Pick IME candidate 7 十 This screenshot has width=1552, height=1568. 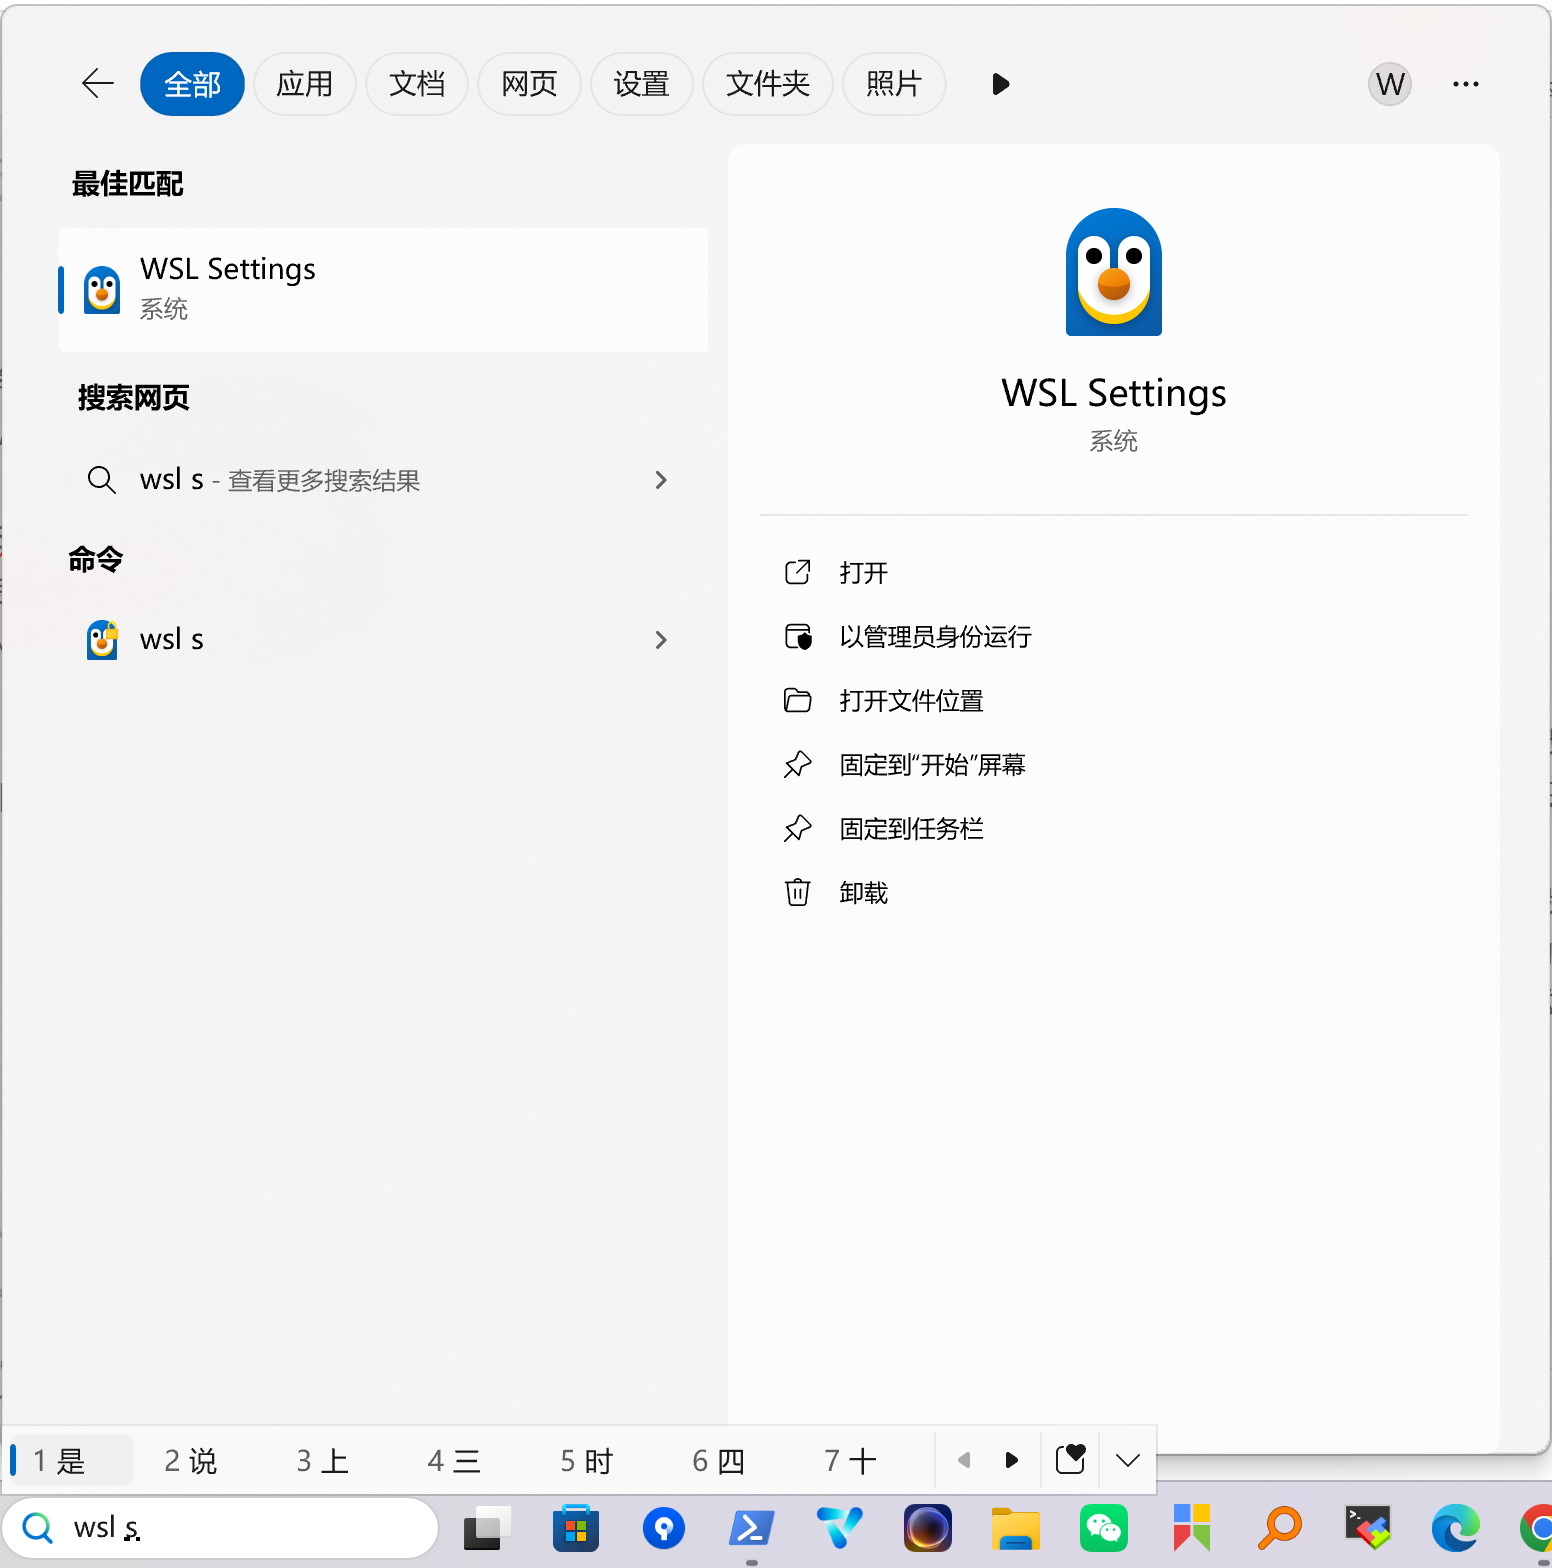(x=851, y=1461)
